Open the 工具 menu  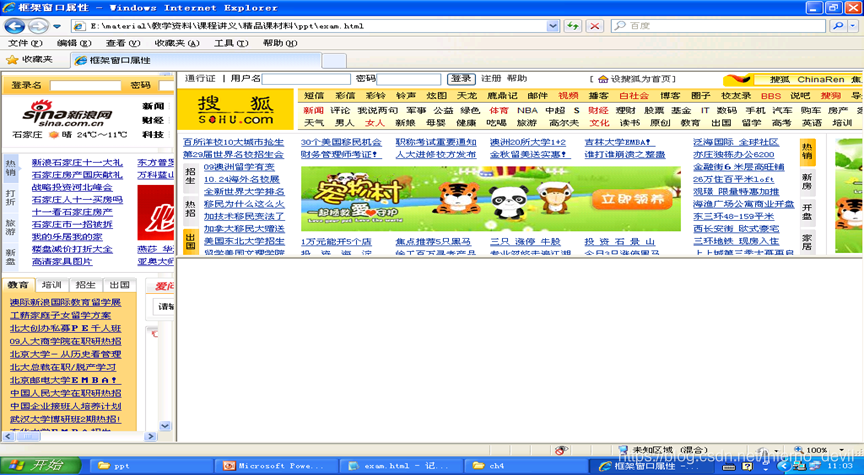tap(231, 43)
